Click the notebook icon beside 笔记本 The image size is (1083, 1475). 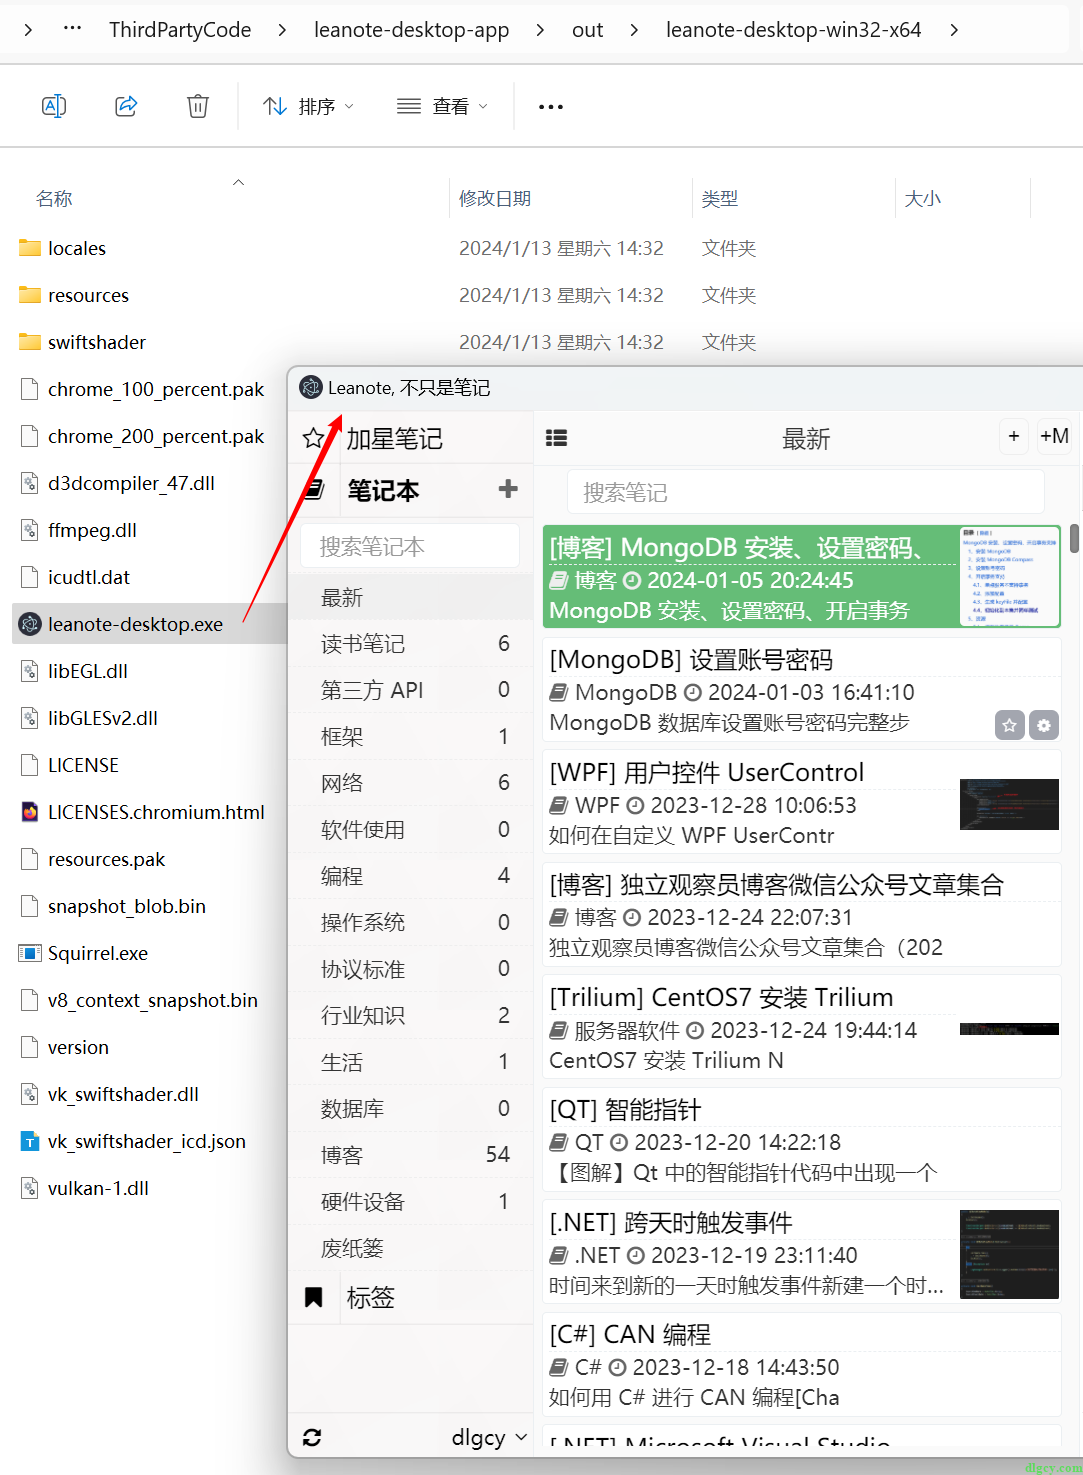(x=314, y=490)
